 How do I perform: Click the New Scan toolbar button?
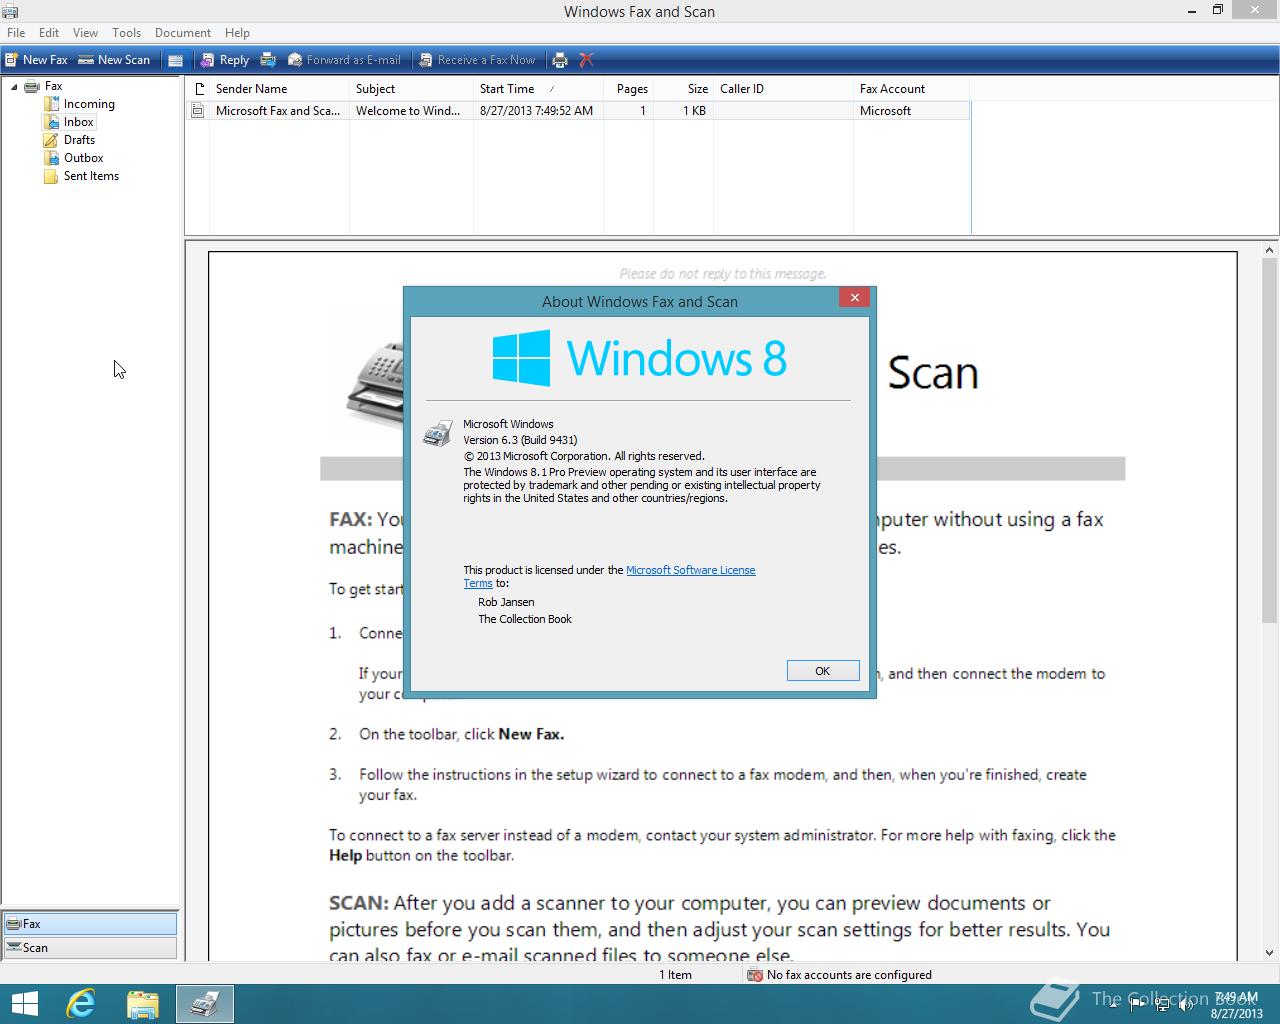(114, 60)
